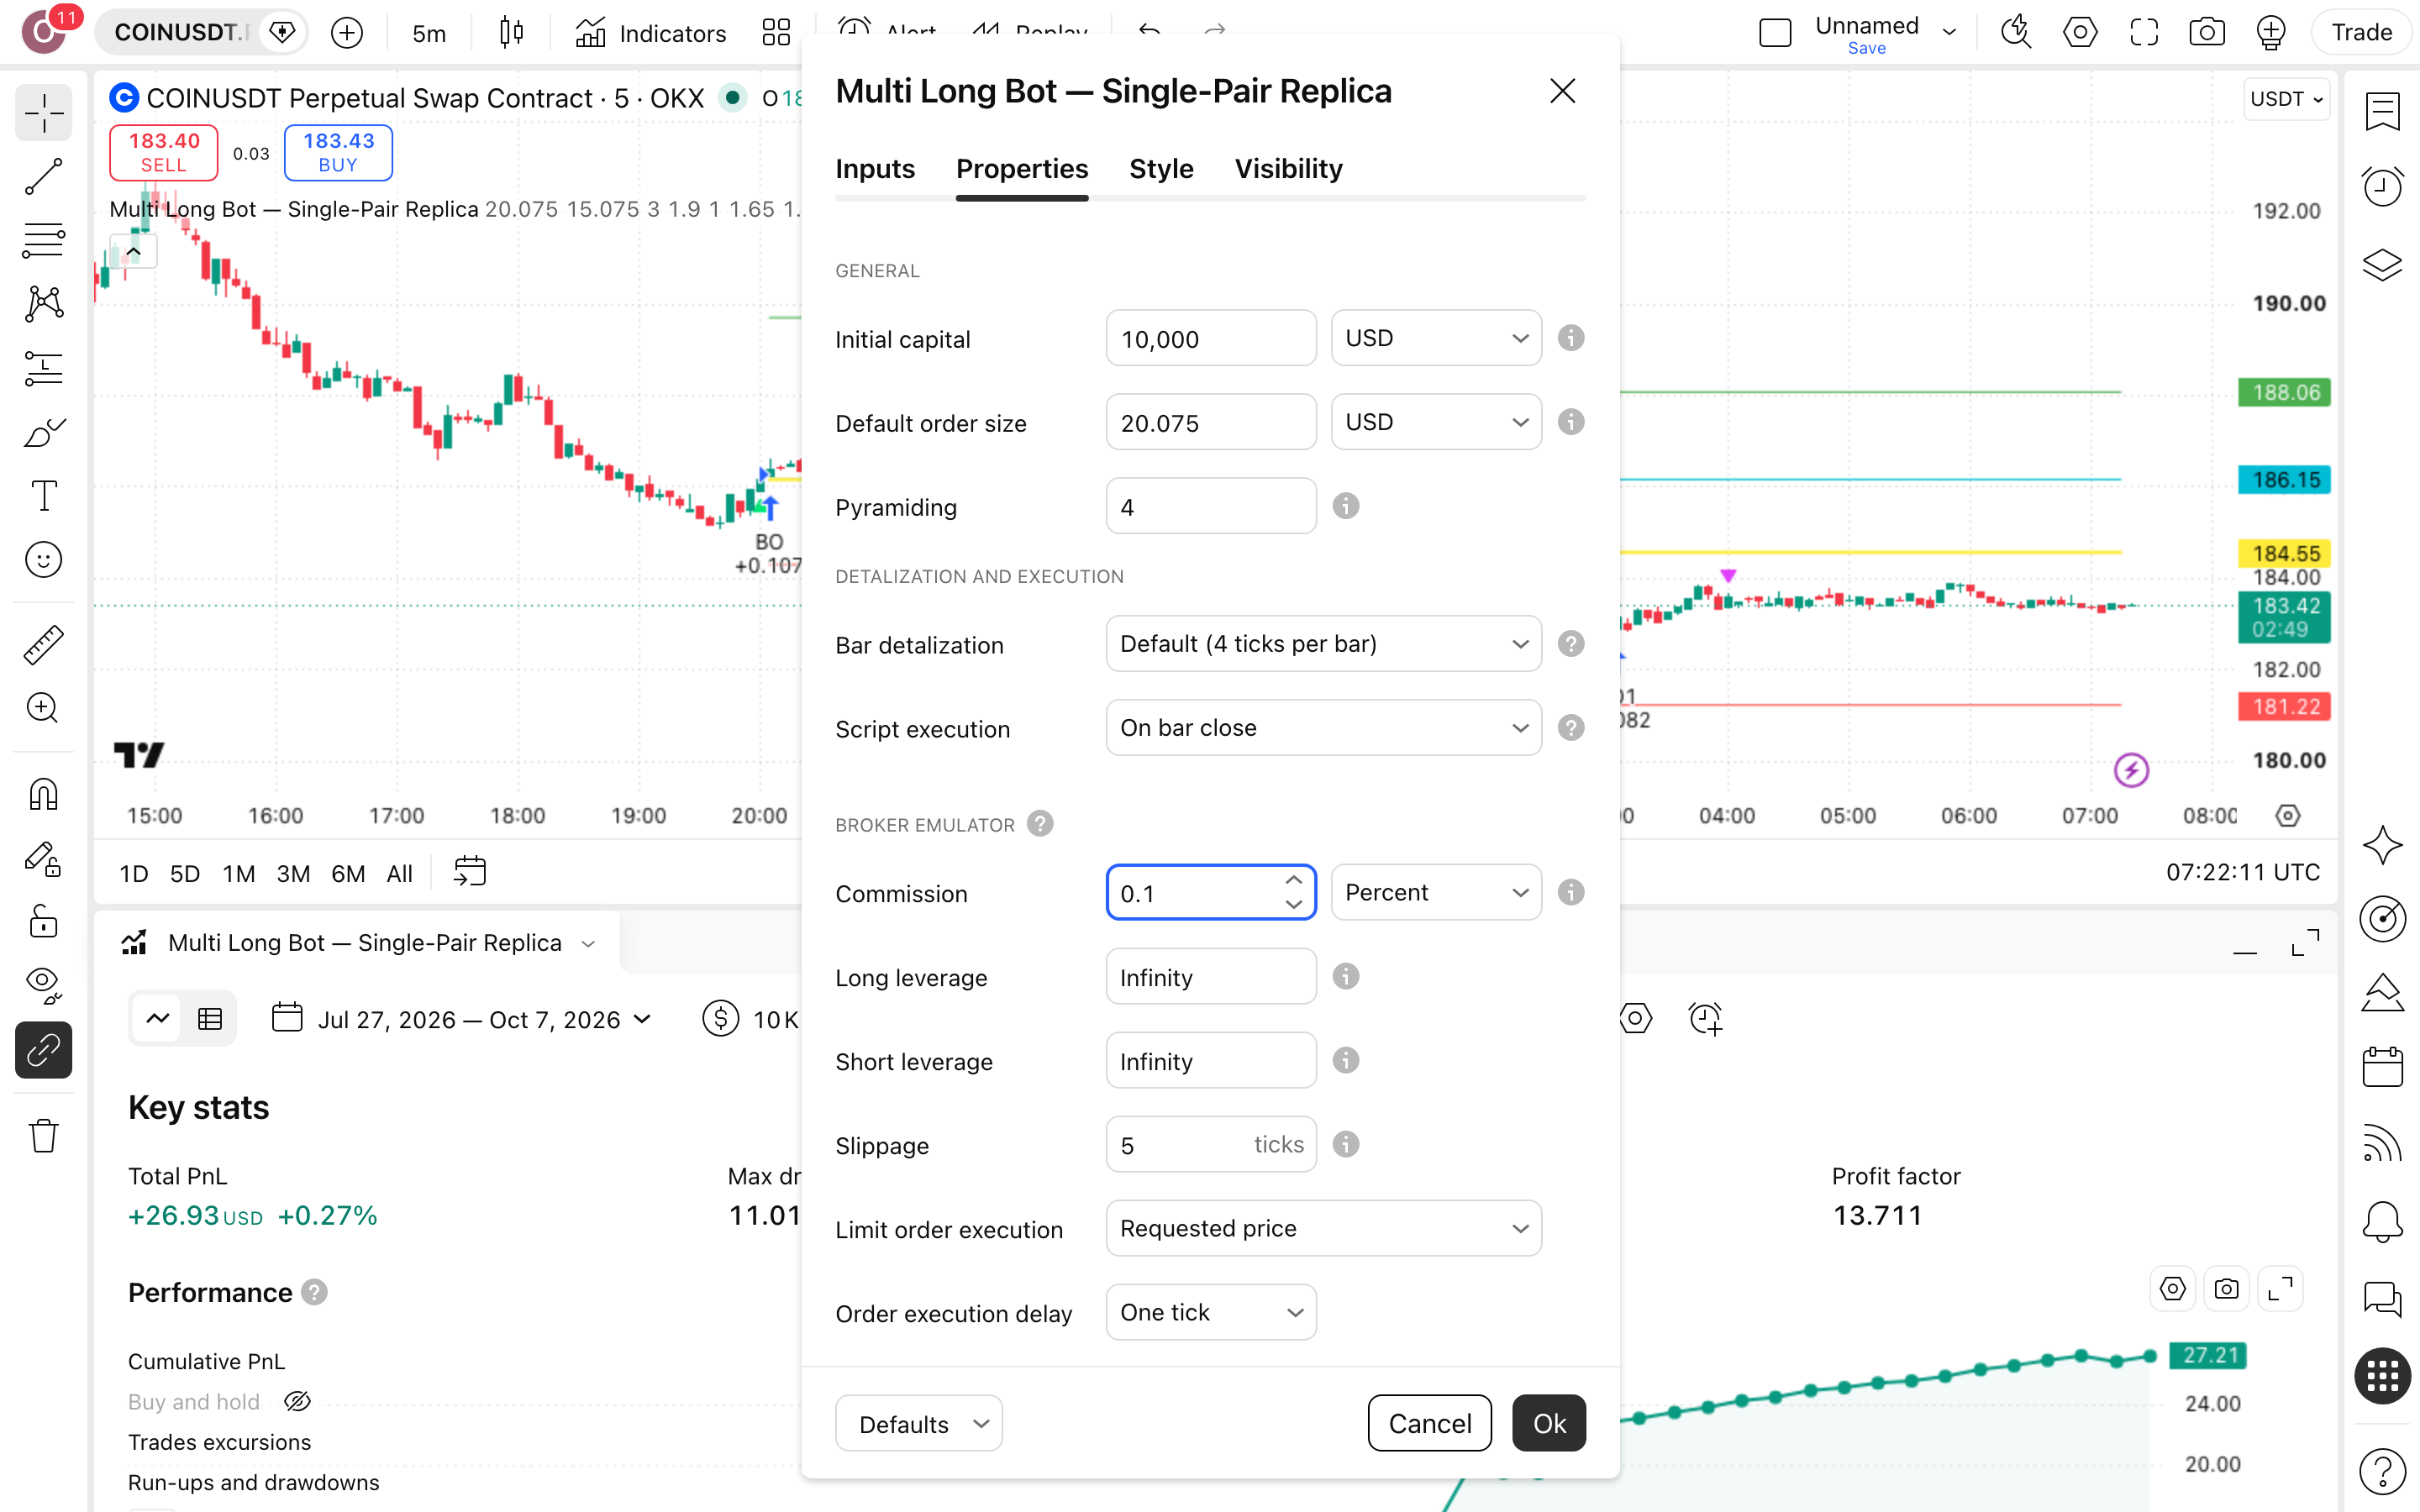Increment the Commission value stepper up
The width and height of the screenshot is (2420, 1512).
click(1294, 880)
